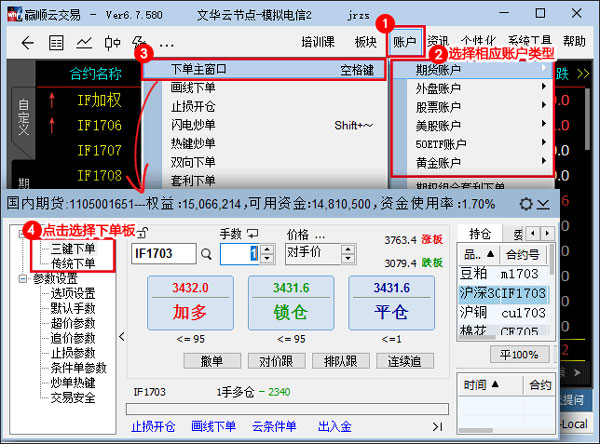Screen dimensions: 600x444
Task: Open the 云条件单 link
Action: (x=274, y=426)
